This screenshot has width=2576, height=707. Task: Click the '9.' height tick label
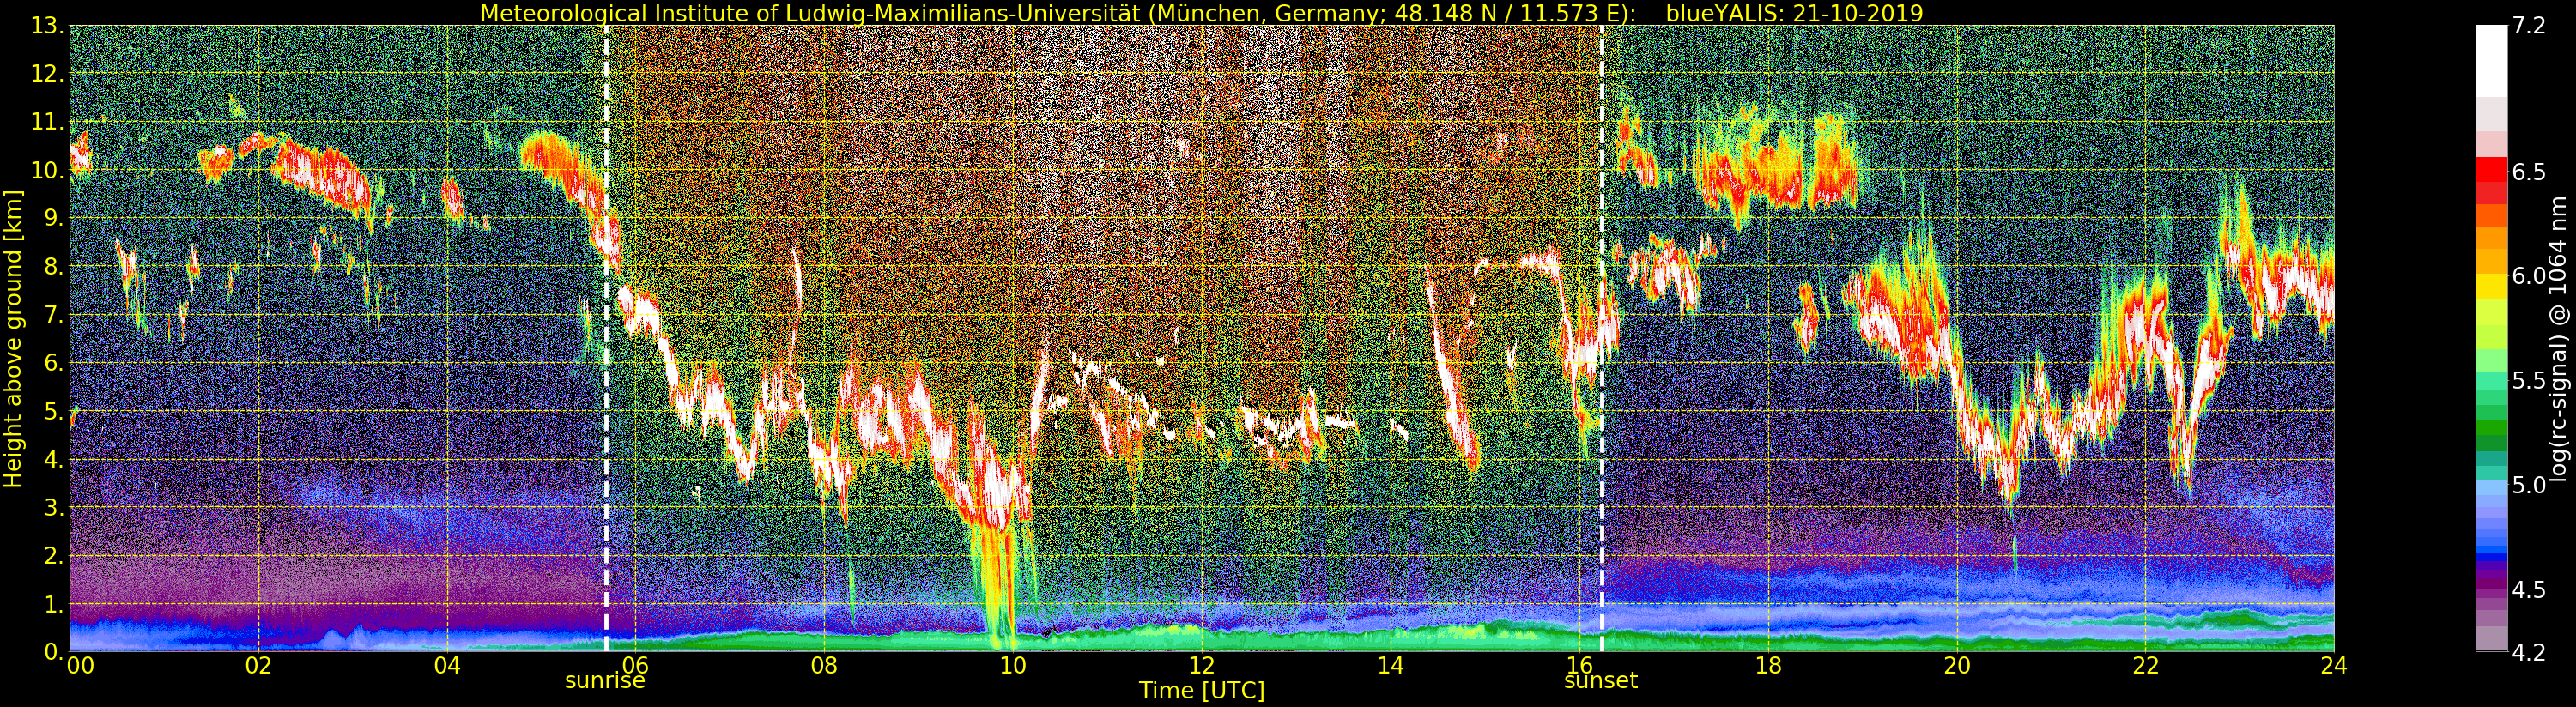pyautogui.click(x=54, y=218)
